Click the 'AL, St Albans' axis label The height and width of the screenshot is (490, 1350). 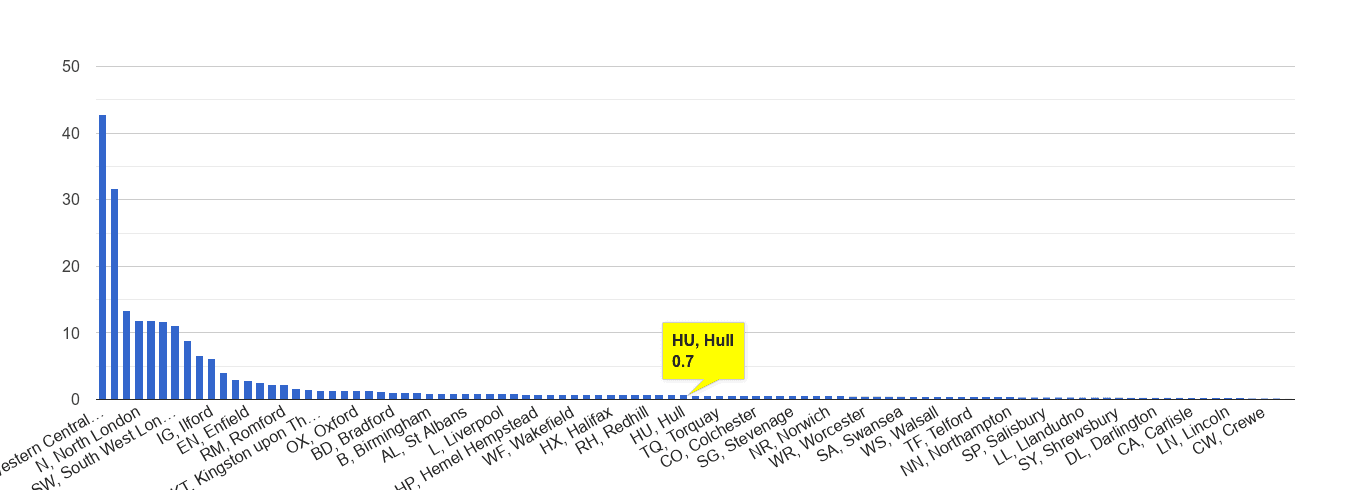click(424, 433)
